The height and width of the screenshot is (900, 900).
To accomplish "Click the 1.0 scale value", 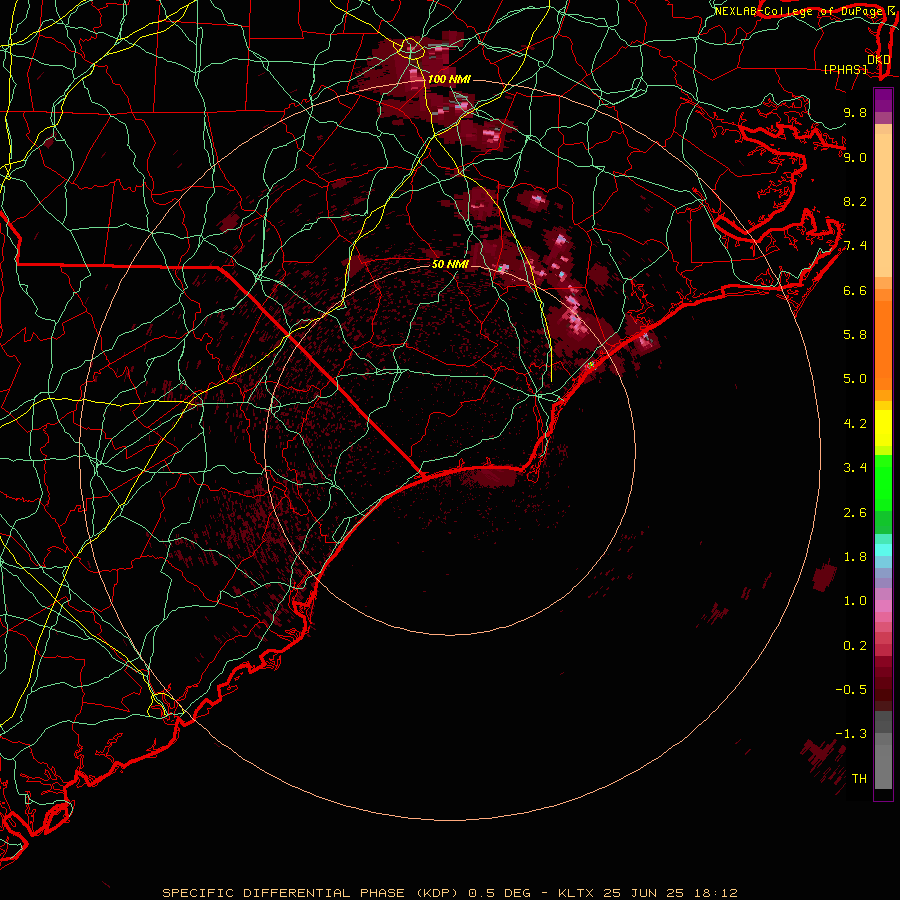I will (x=855, y=601).
